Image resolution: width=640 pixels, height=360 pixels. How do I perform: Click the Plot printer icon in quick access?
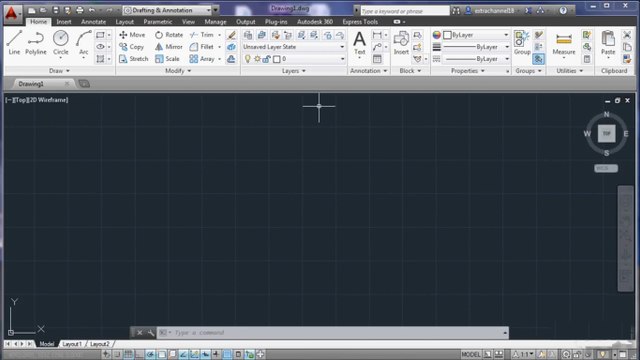80,10
